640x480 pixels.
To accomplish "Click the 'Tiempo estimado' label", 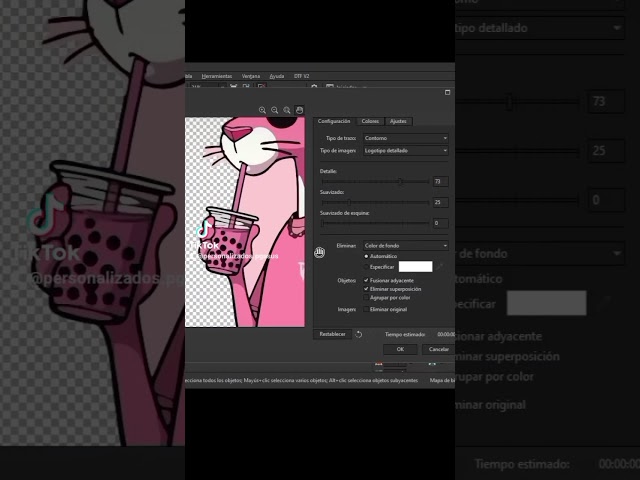I will click(x=405, y=335).
